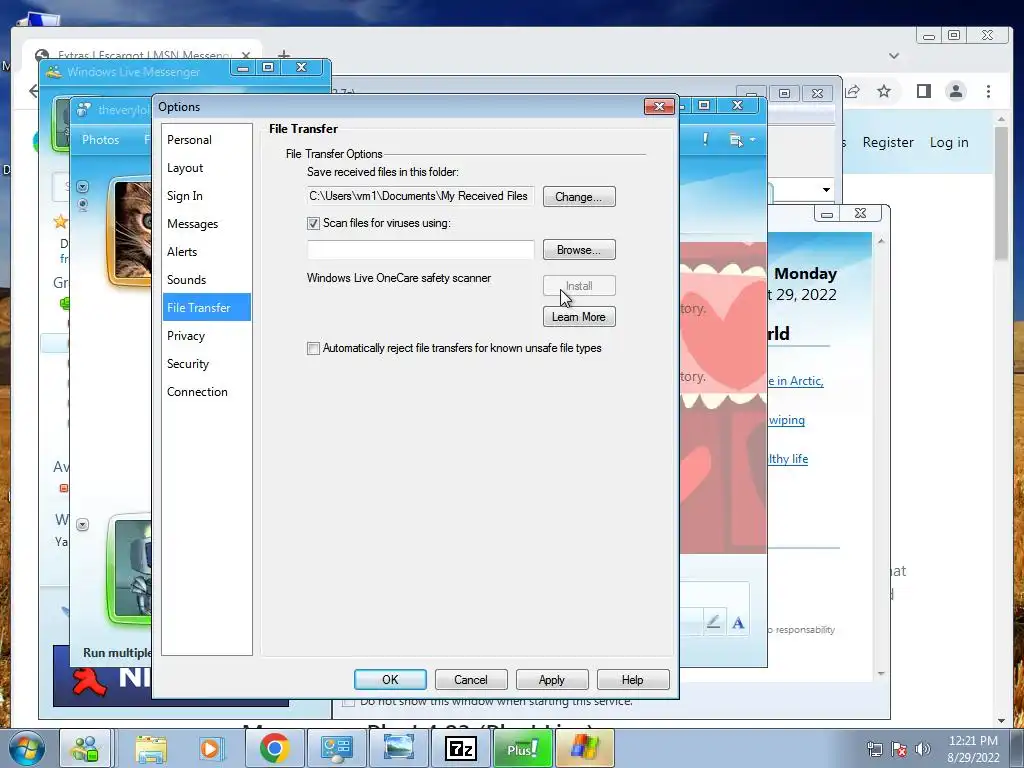Open the Windows Explorer taskbar icon
1024x768 pixels.
click(x=151, y=748)
